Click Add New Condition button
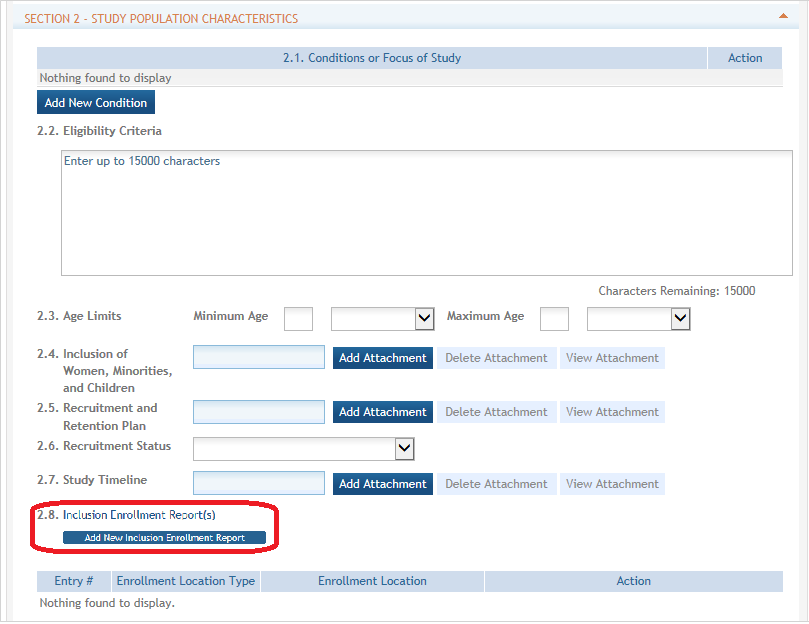This screenshot has width=809, height=624. point(96,102)
